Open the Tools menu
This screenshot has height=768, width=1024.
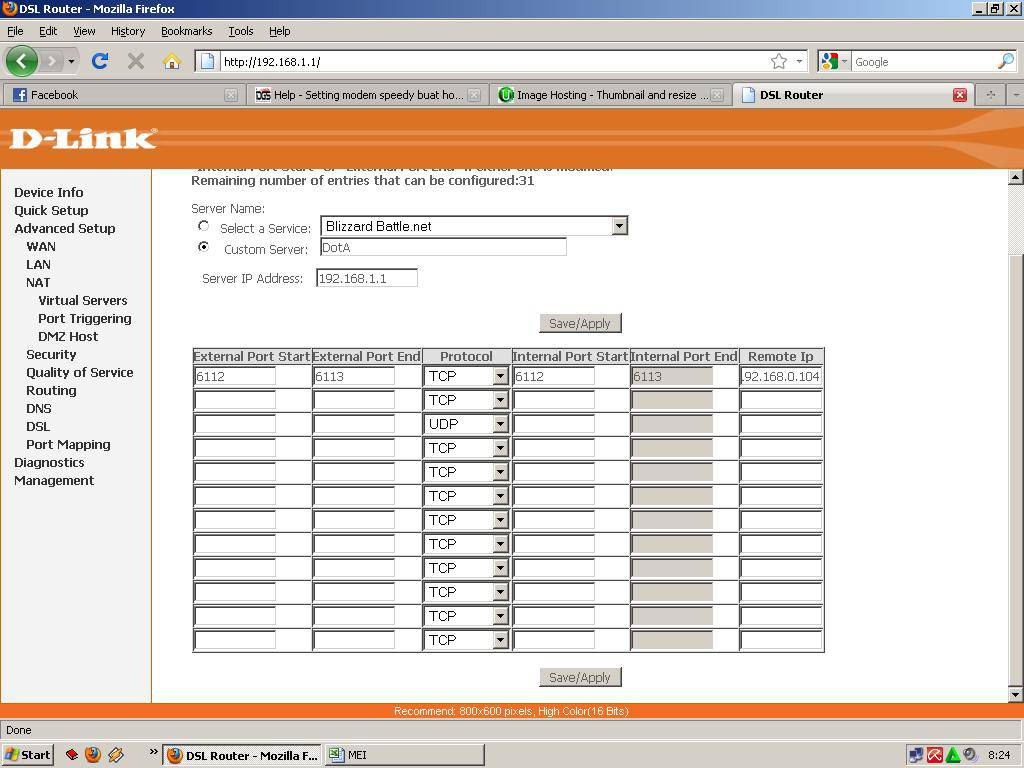point(240,31)
